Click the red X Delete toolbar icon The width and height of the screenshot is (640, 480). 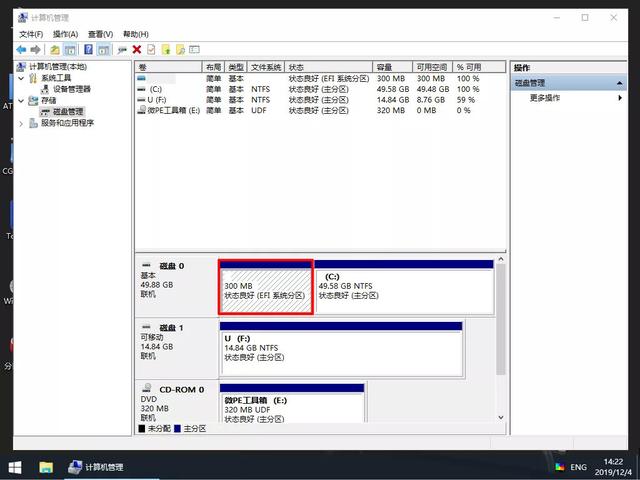pos(137,50)
